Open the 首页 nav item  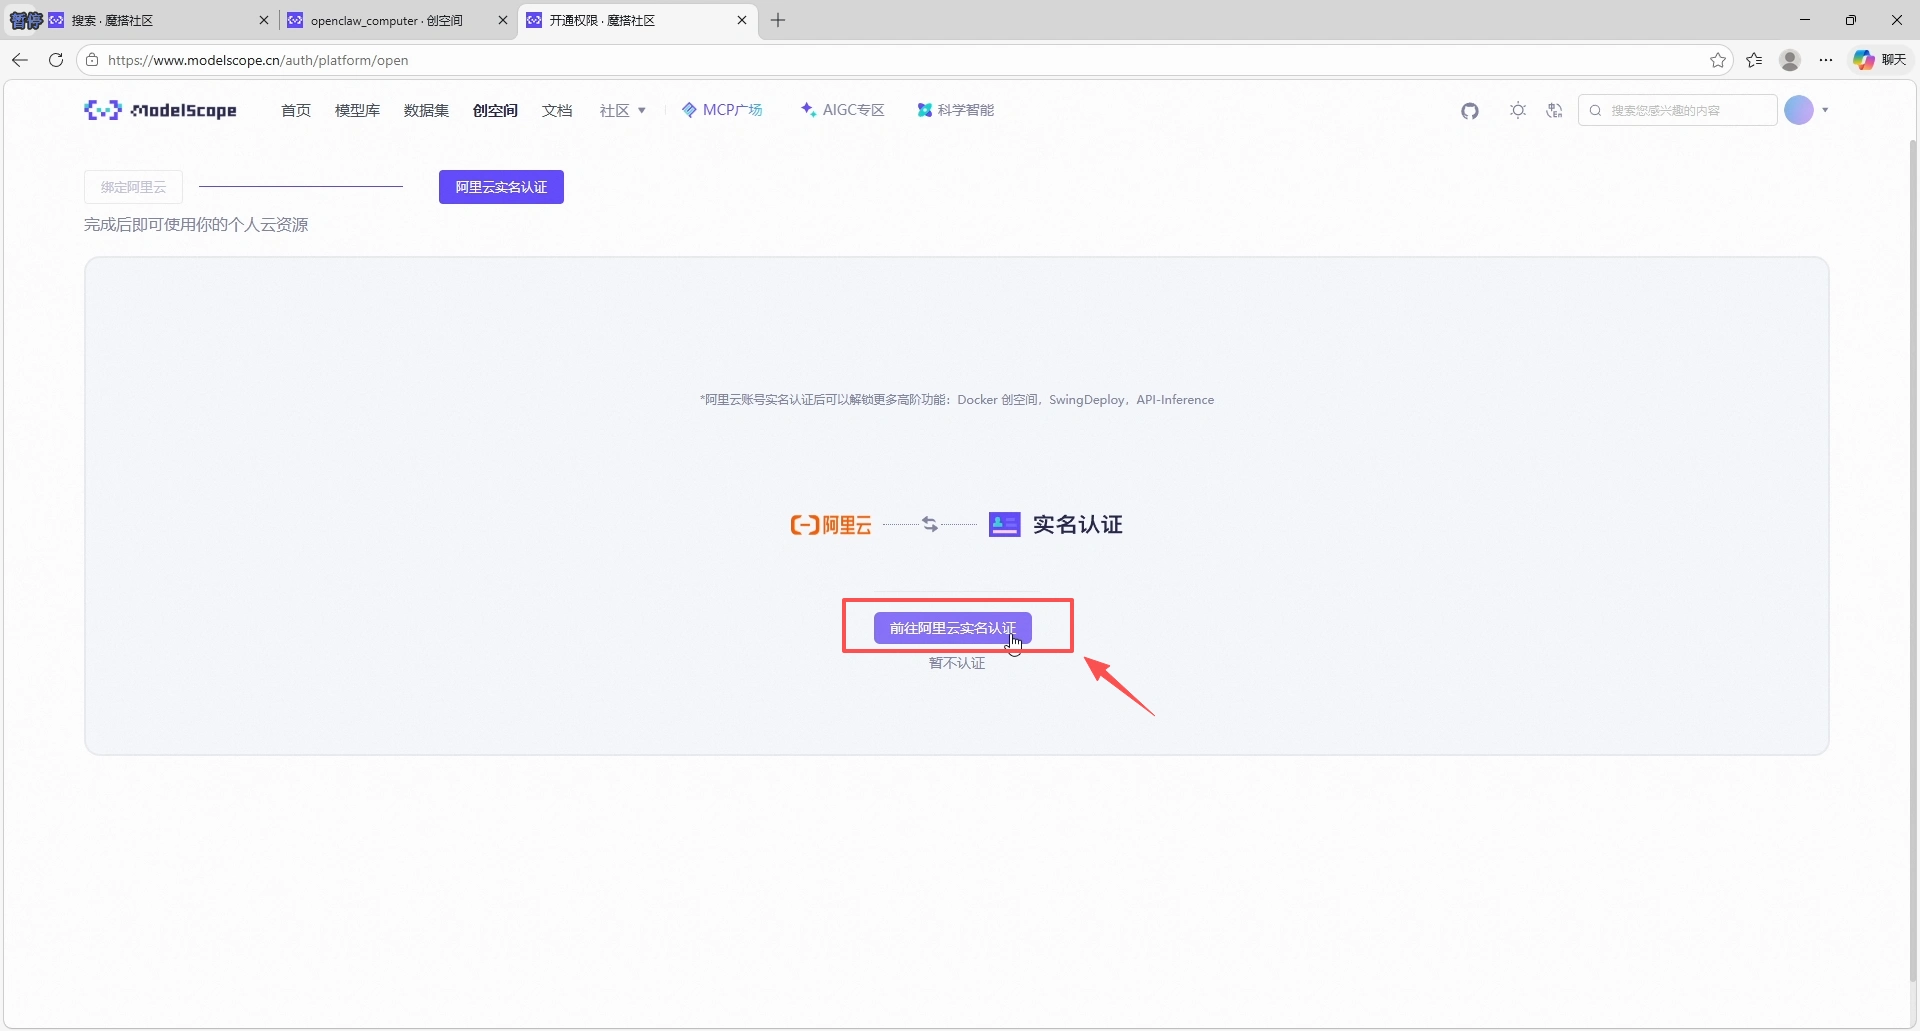[296, 110]
